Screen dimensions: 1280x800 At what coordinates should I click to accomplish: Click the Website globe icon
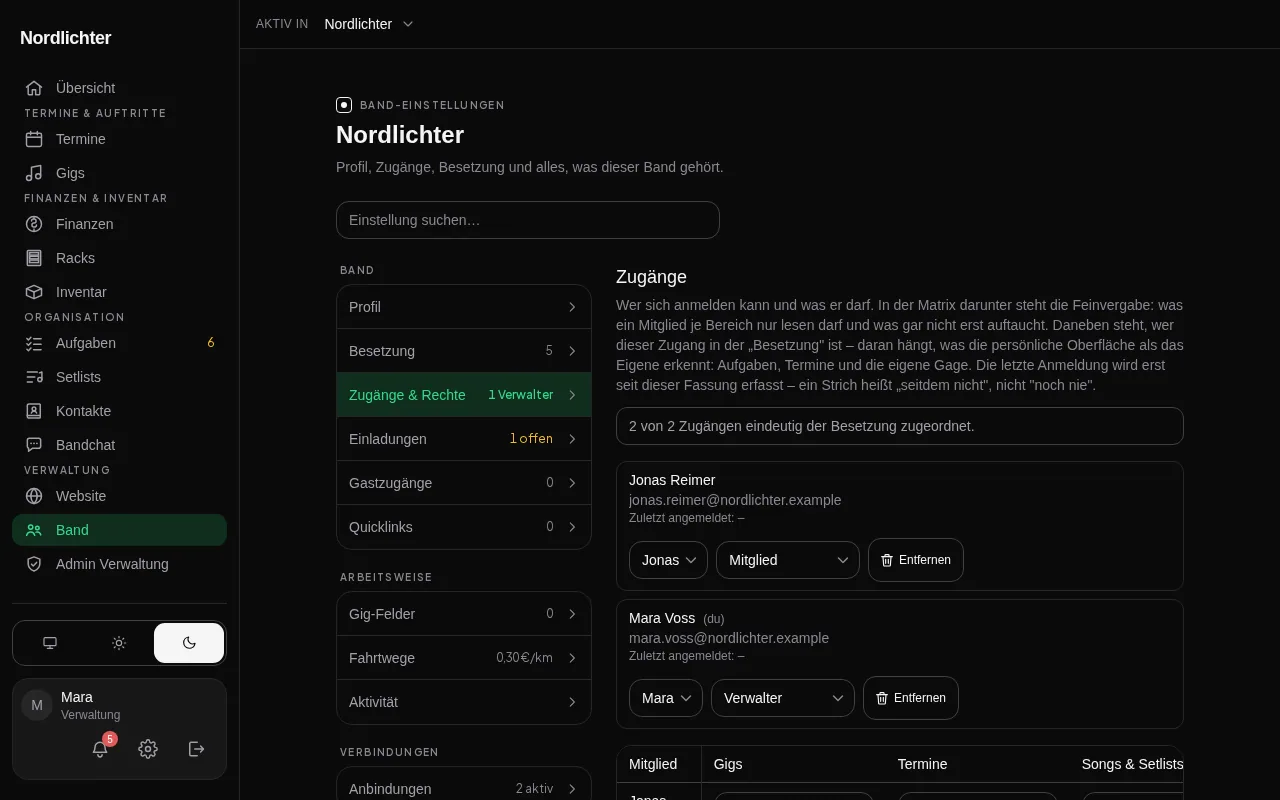pos(34,496)
